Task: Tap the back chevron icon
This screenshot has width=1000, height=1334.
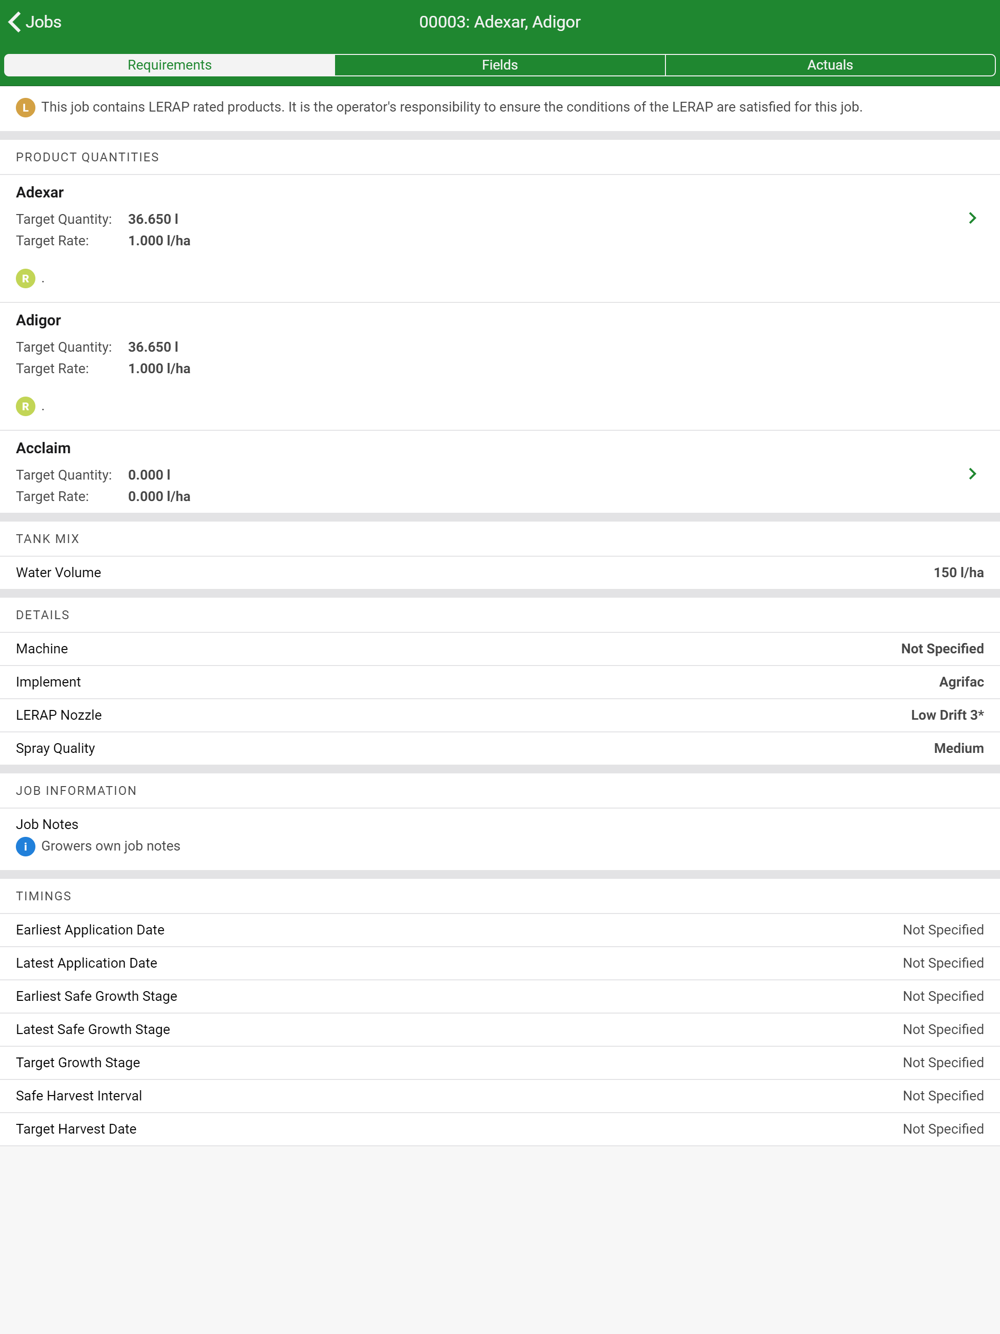Action: pyautogui.click(x=14, y=22)
